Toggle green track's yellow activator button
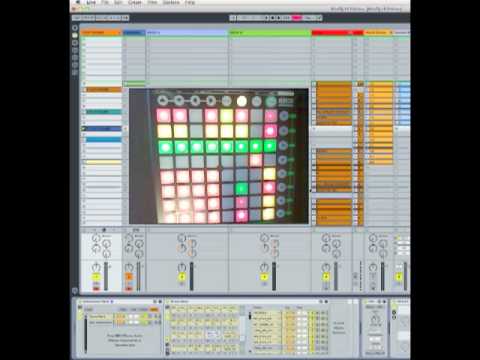 (264, 277)
